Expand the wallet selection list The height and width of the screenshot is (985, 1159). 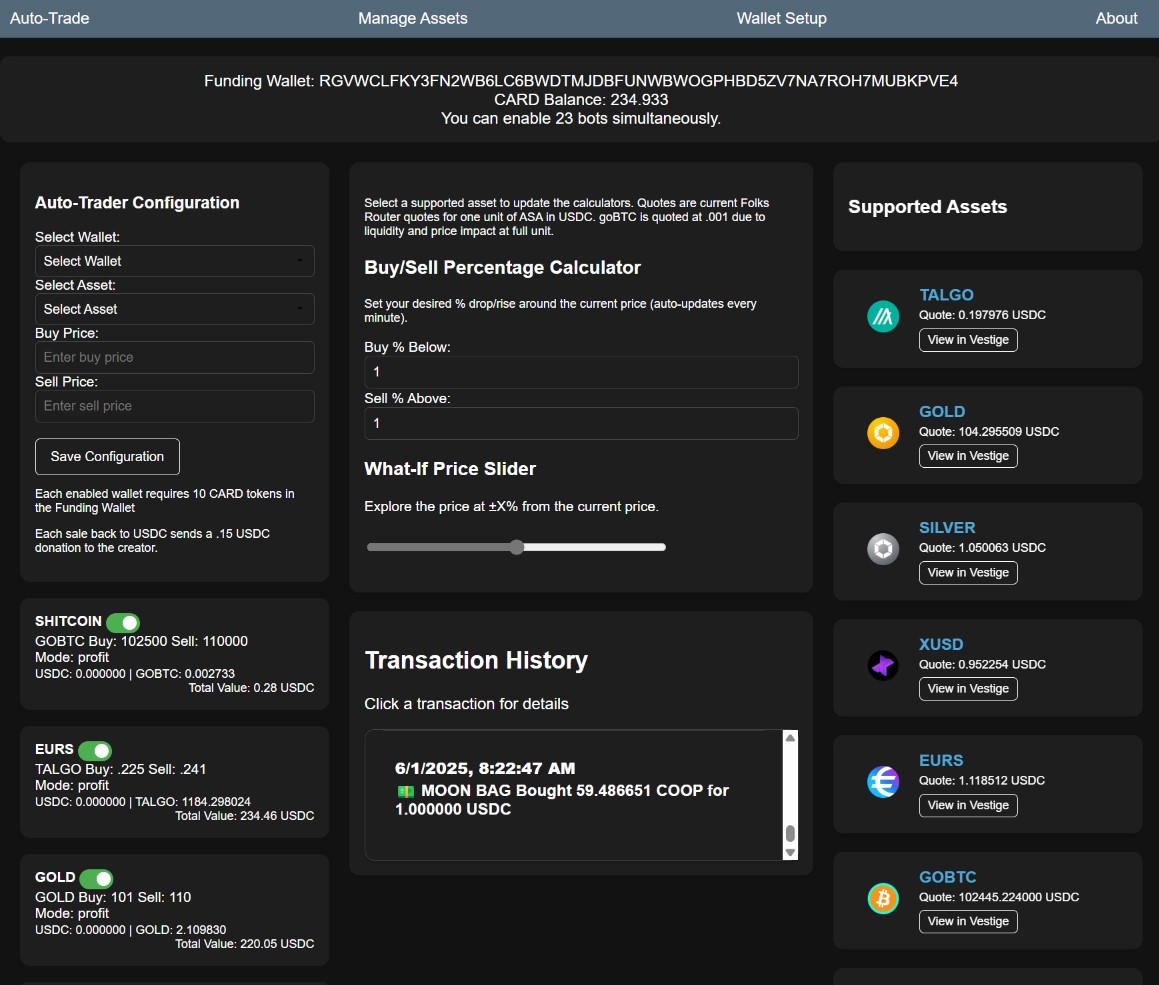(175, 260)
